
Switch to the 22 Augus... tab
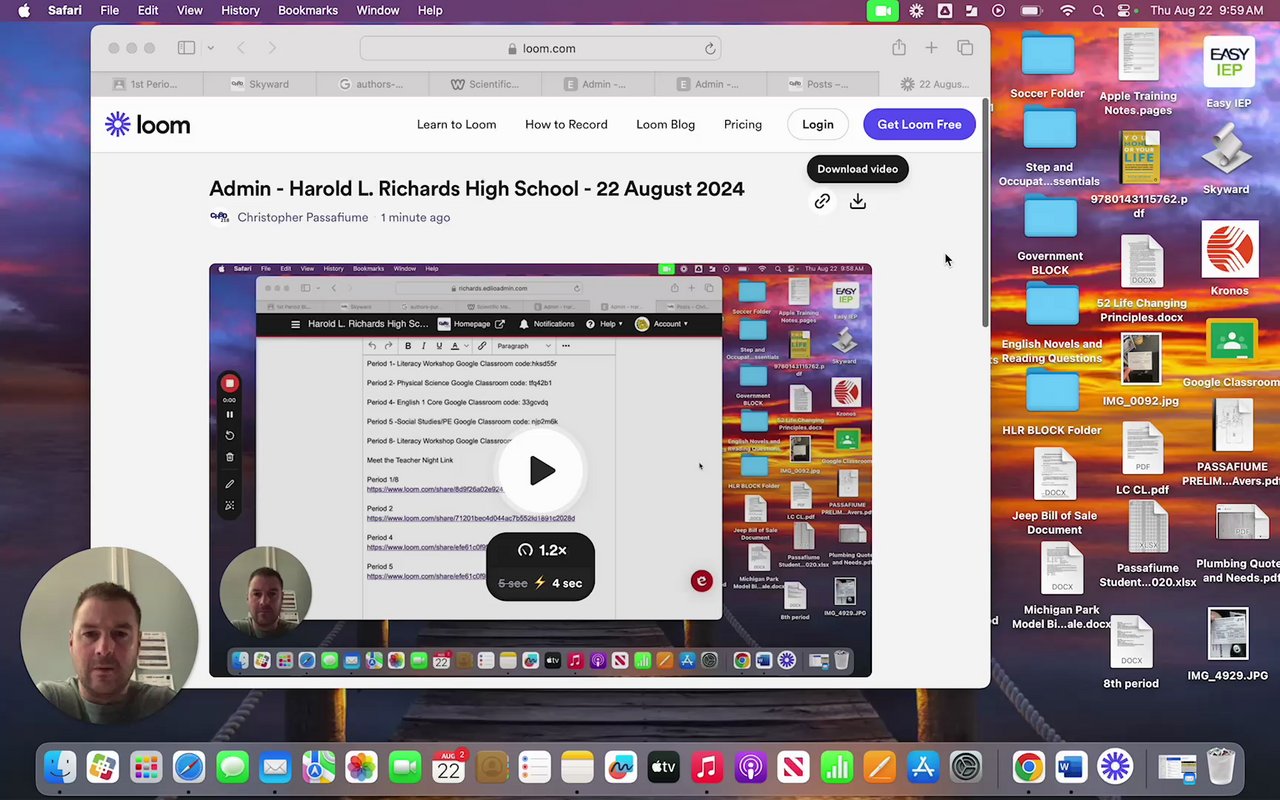(935, 84)
